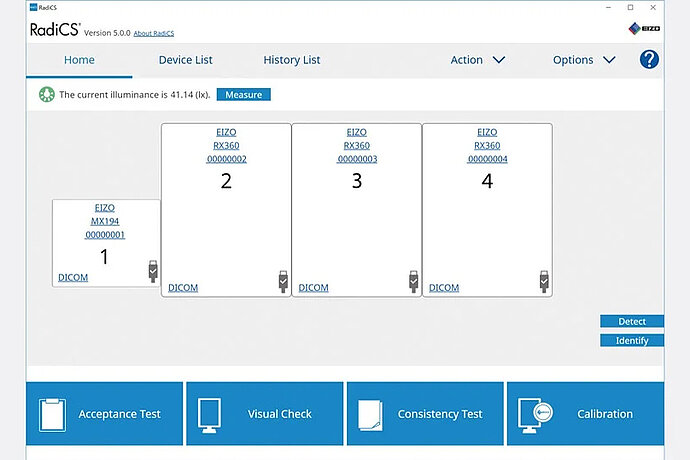Click serial number 00000004 link
Viewport: 690px width, 460px height.
tap(488, 159)
